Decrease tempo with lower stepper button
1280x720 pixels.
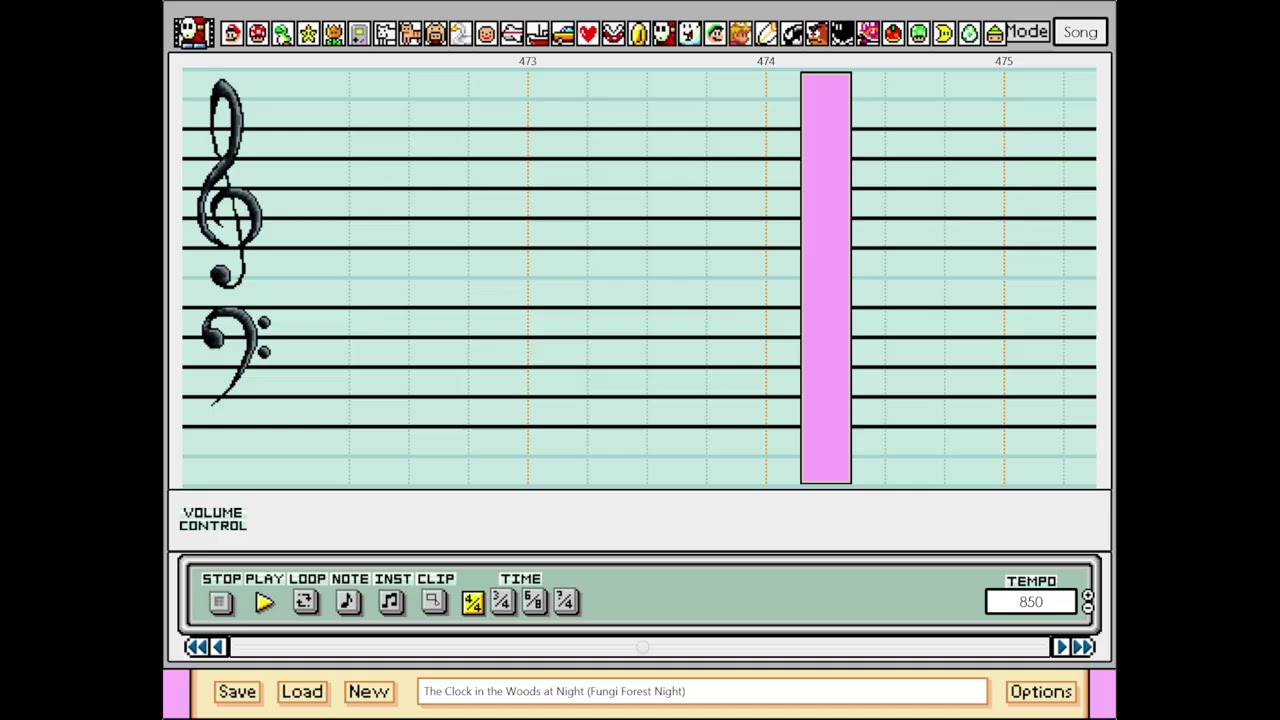point(1088,608)
